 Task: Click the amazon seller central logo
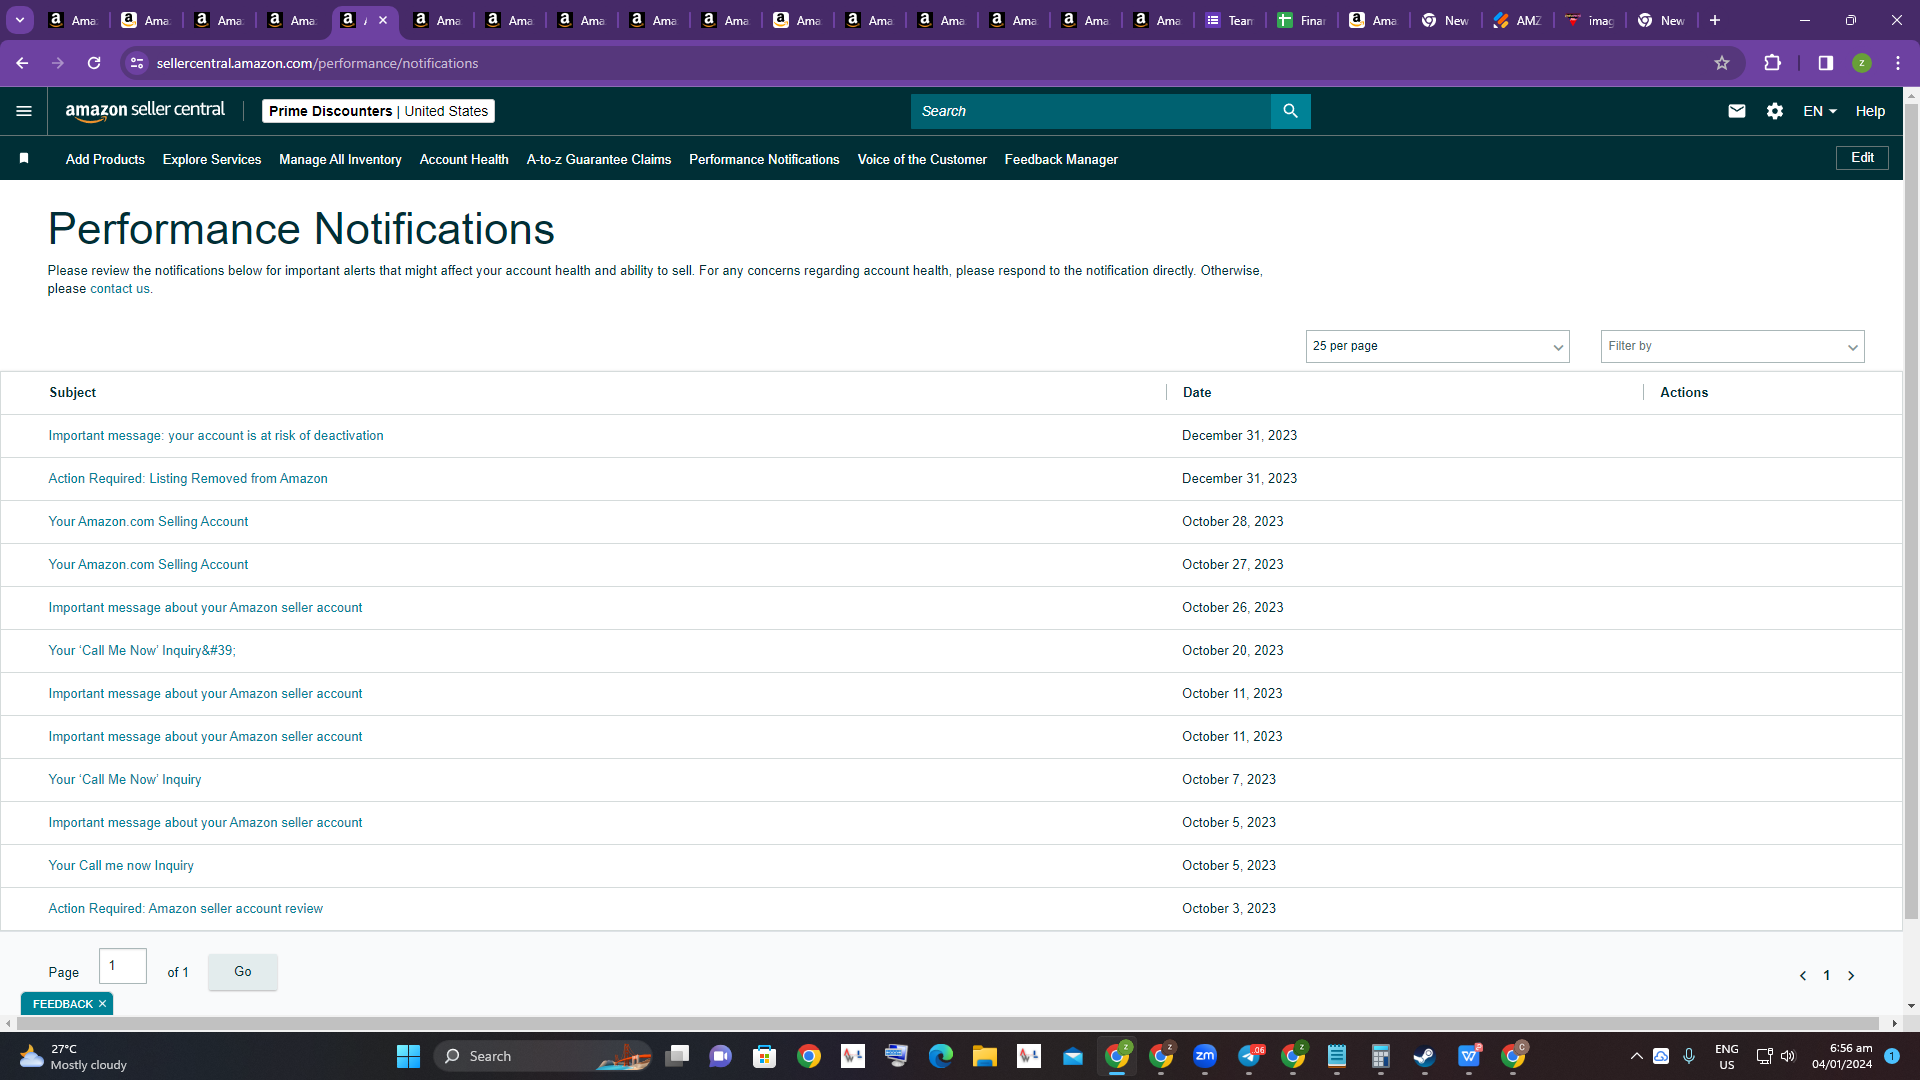(145, 111)
